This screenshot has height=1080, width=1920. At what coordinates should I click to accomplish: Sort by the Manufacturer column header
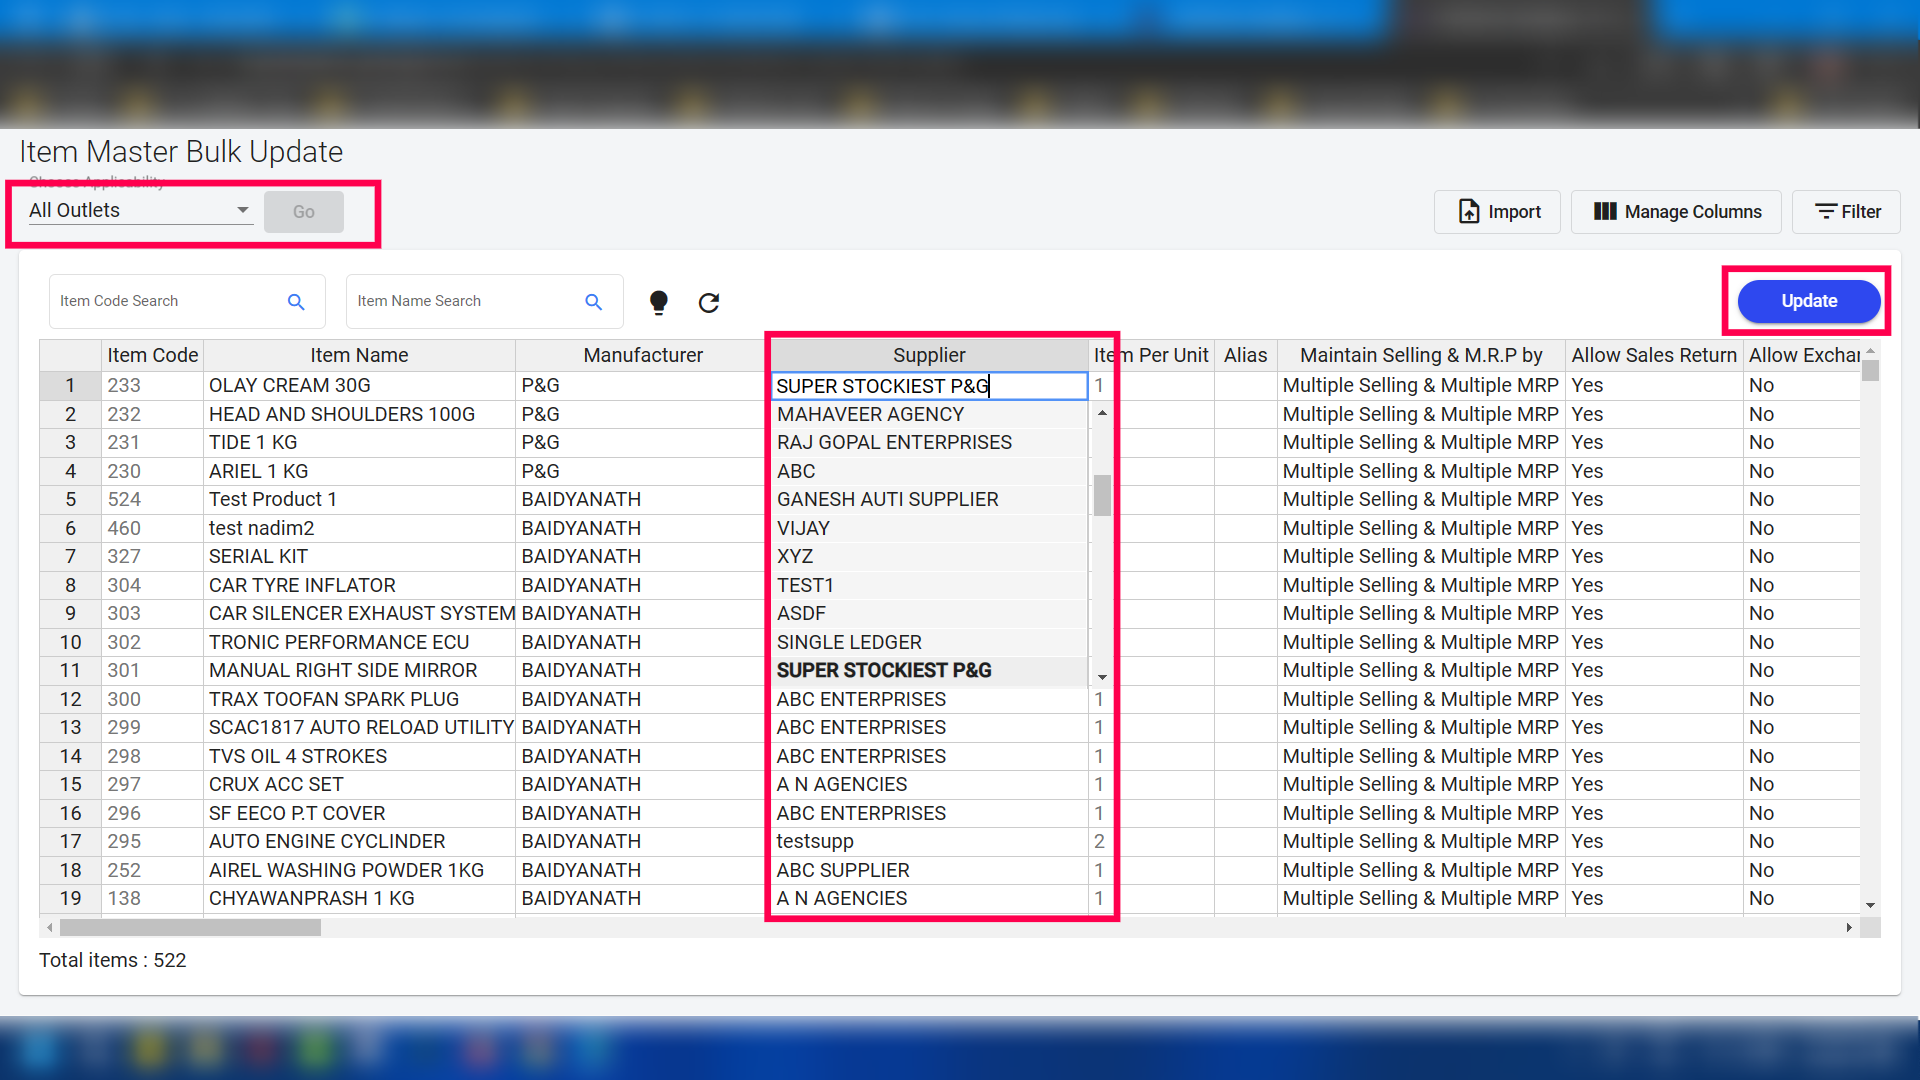[x=642, y=355]
